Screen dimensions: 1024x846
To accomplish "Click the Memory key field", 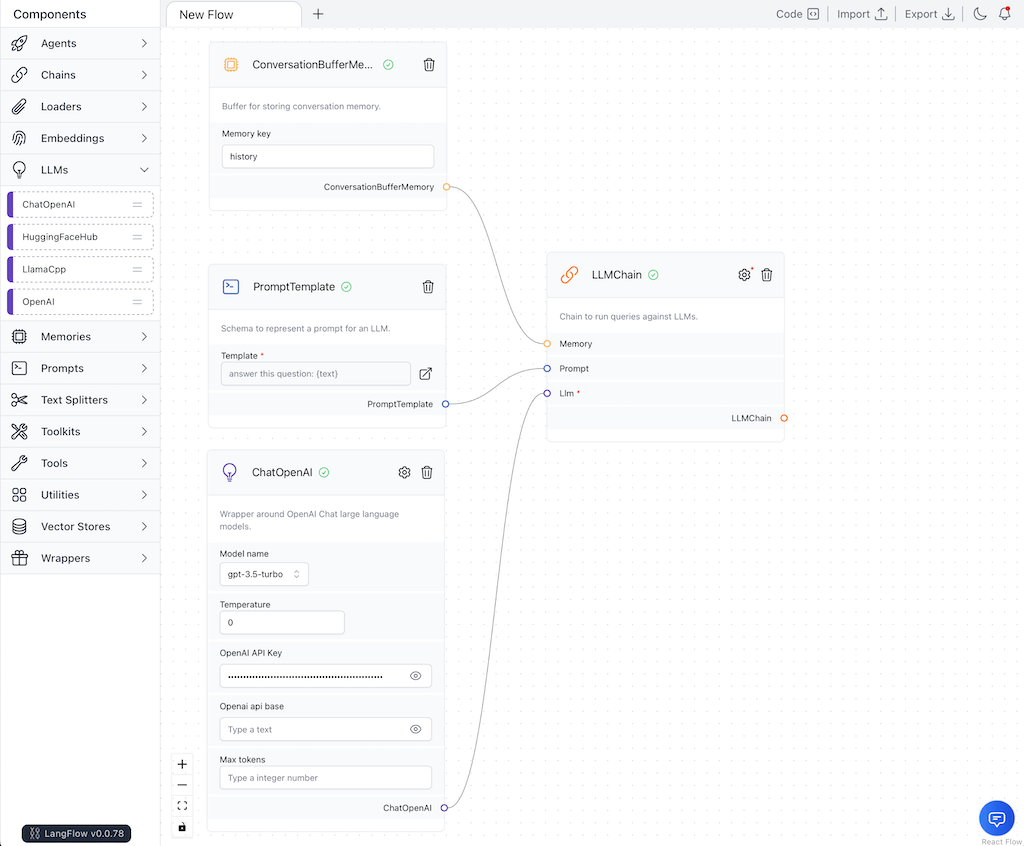I will coord(327,157).
